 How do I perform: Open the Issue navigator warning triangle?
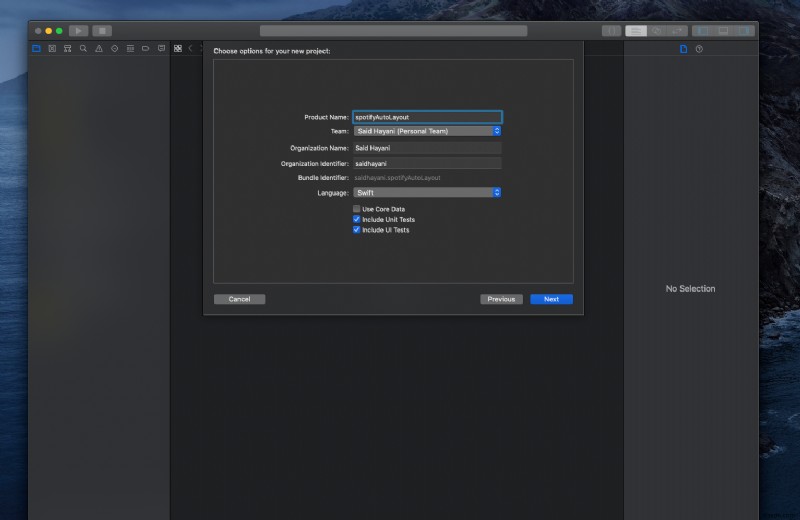(x=99, y=48)
